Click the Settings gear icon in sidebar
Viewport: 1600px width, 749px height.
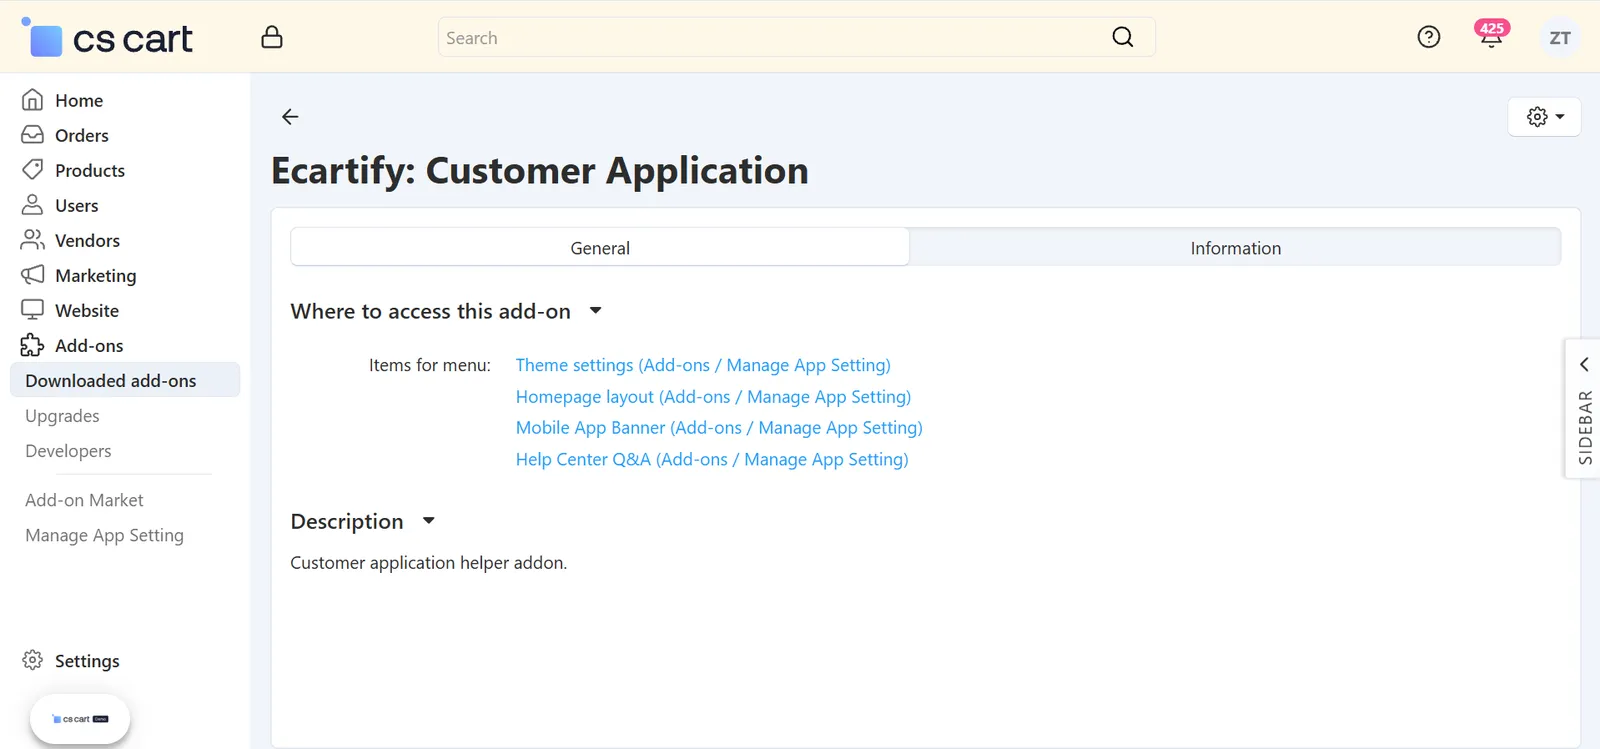click(33, 660)
